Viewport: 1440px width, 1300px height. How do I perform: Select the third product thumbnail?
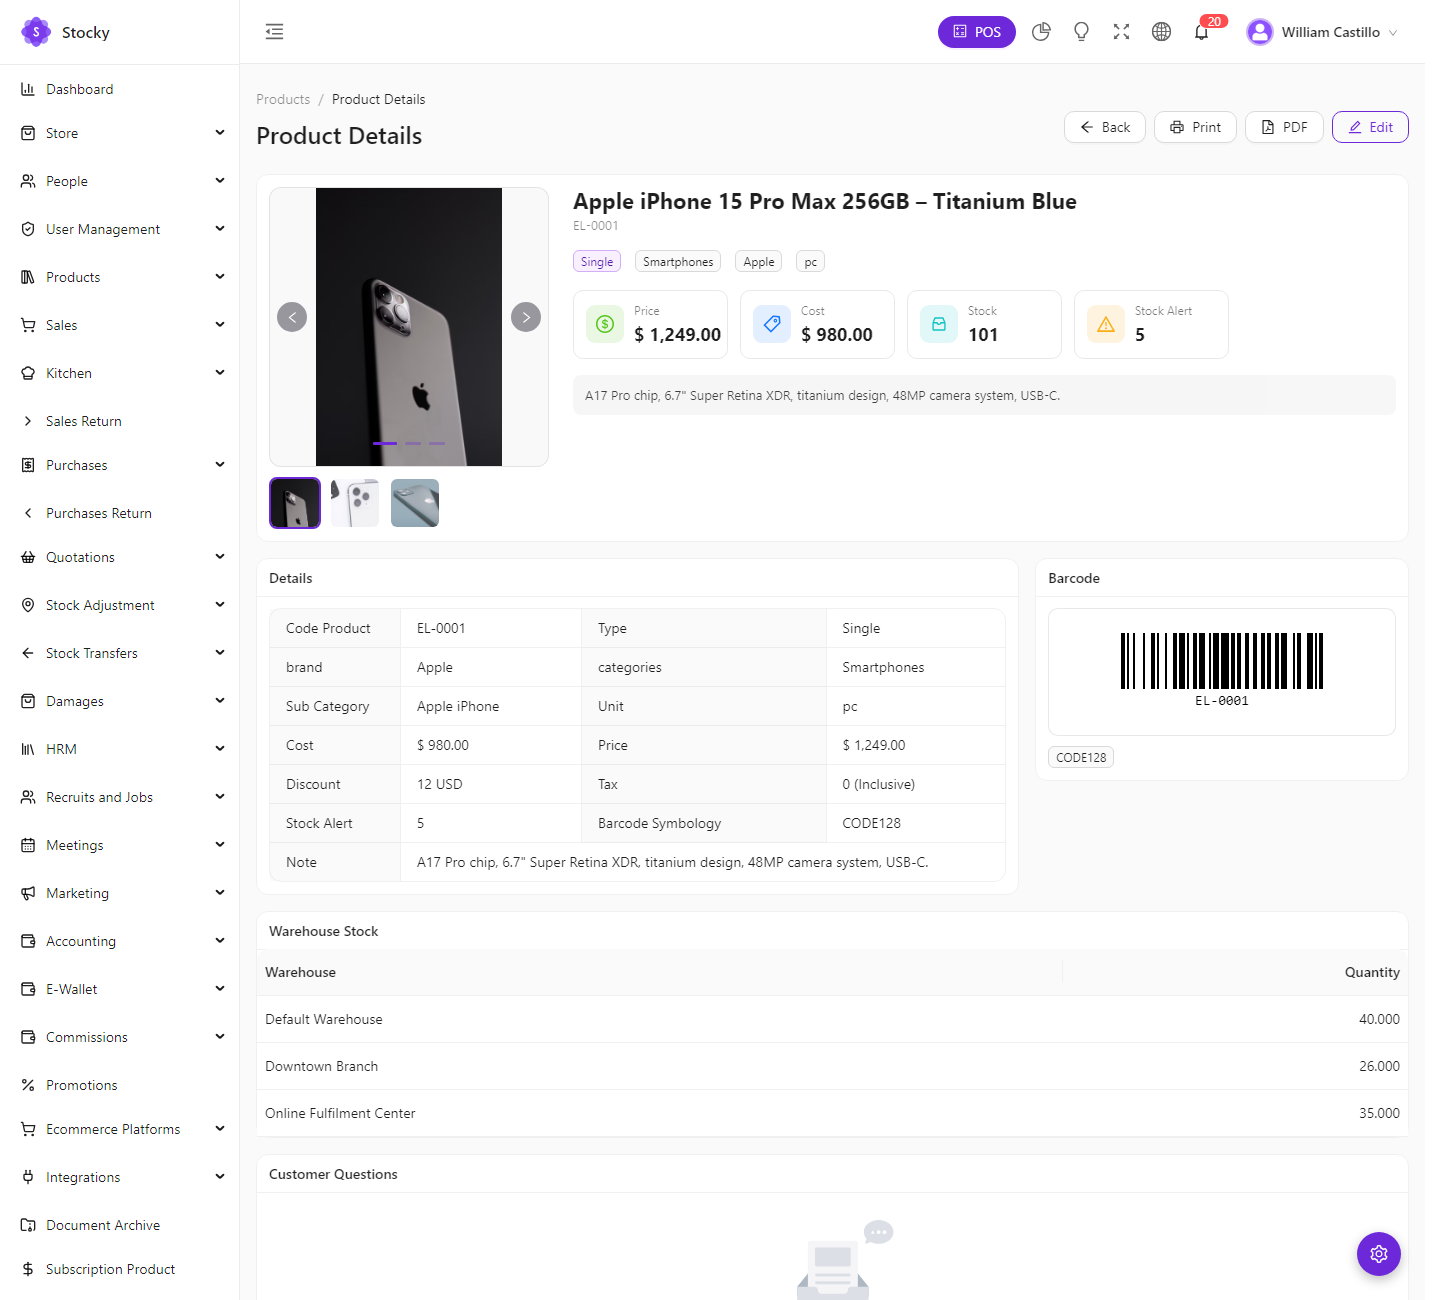click(x=415, y=503)
